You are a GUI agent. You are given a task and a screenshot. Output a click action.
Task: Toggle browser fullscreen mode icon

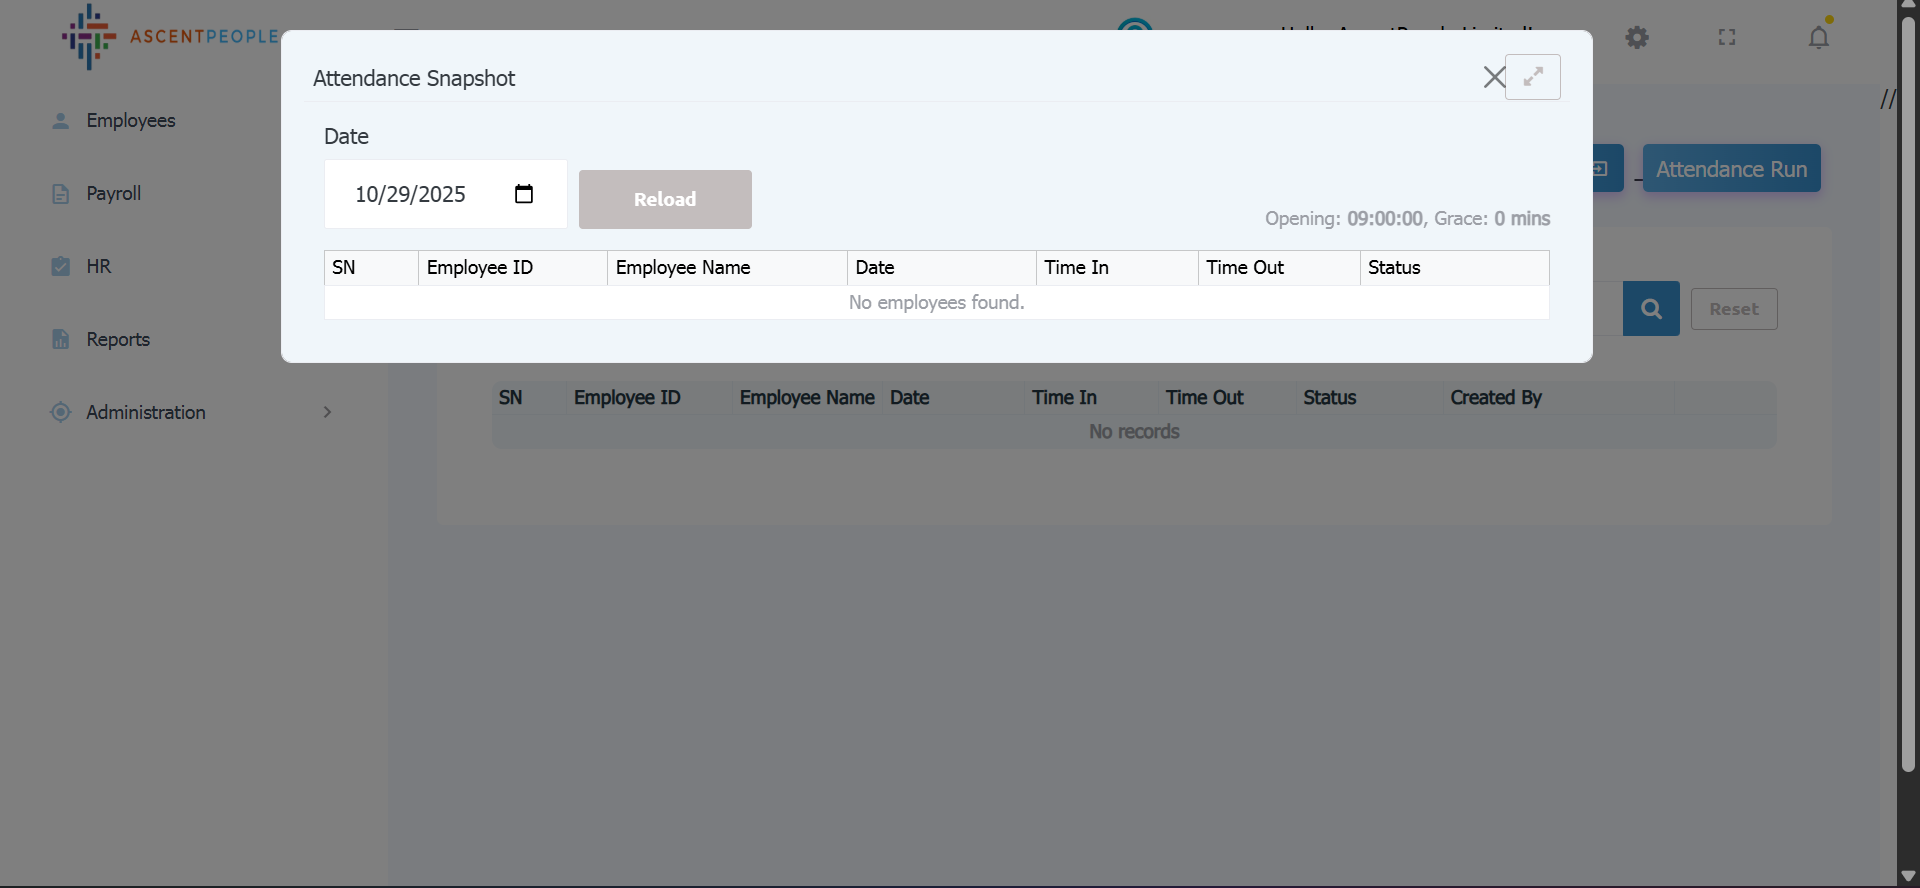click(x=1726, y=38)
